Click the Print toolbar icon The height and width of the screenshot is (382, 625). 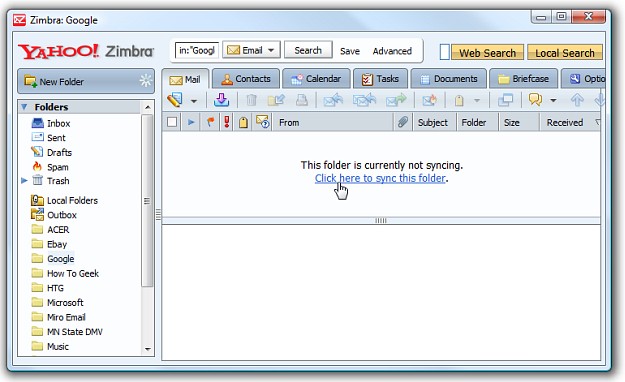coord(302,100)
